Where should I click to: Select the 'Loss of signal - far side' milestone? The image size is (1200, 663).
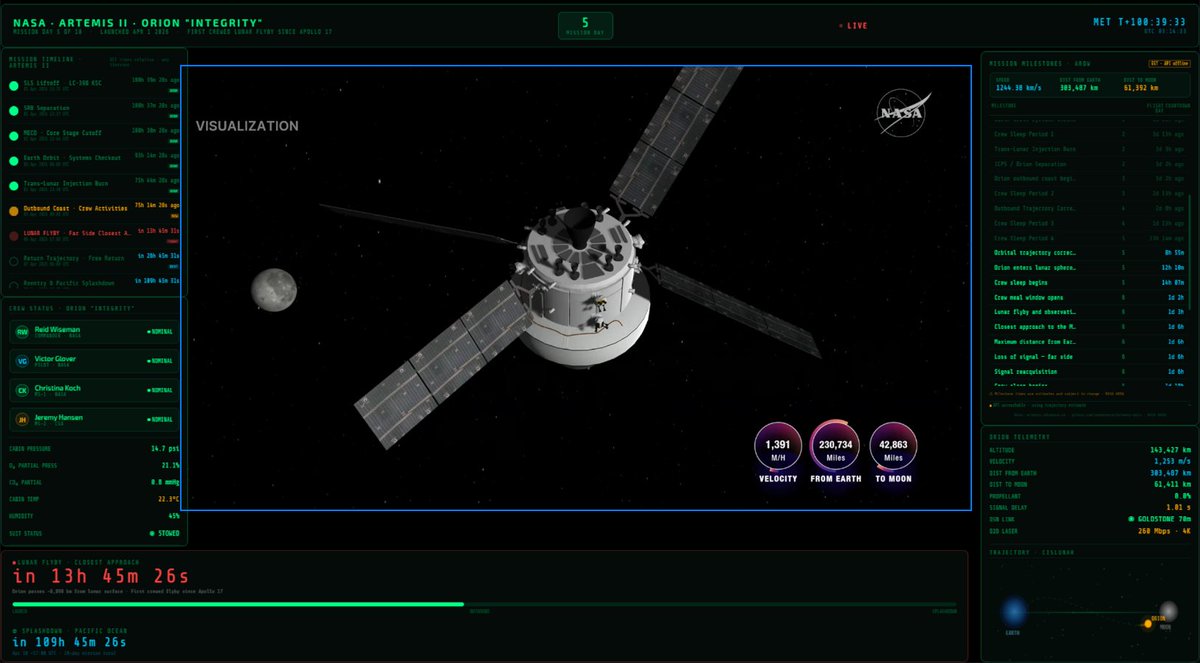pyautogui.click(x=1087, y=357)
